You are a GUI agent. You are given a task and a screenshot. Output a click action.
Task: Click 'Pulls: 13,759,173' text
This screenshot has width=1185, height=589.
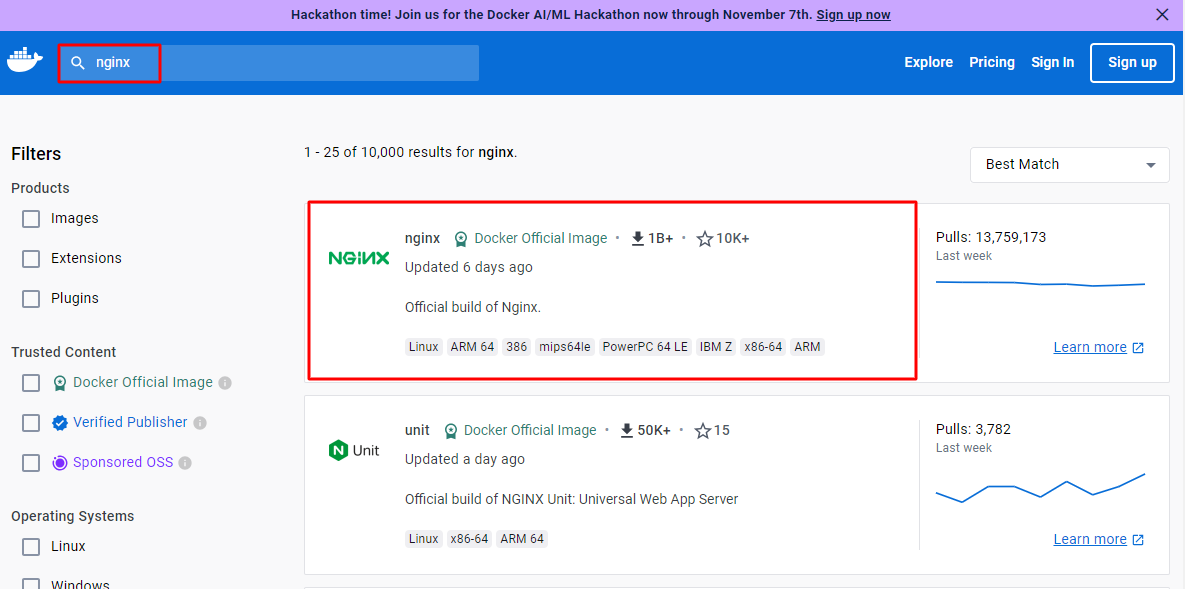click(x=991, y=237)
